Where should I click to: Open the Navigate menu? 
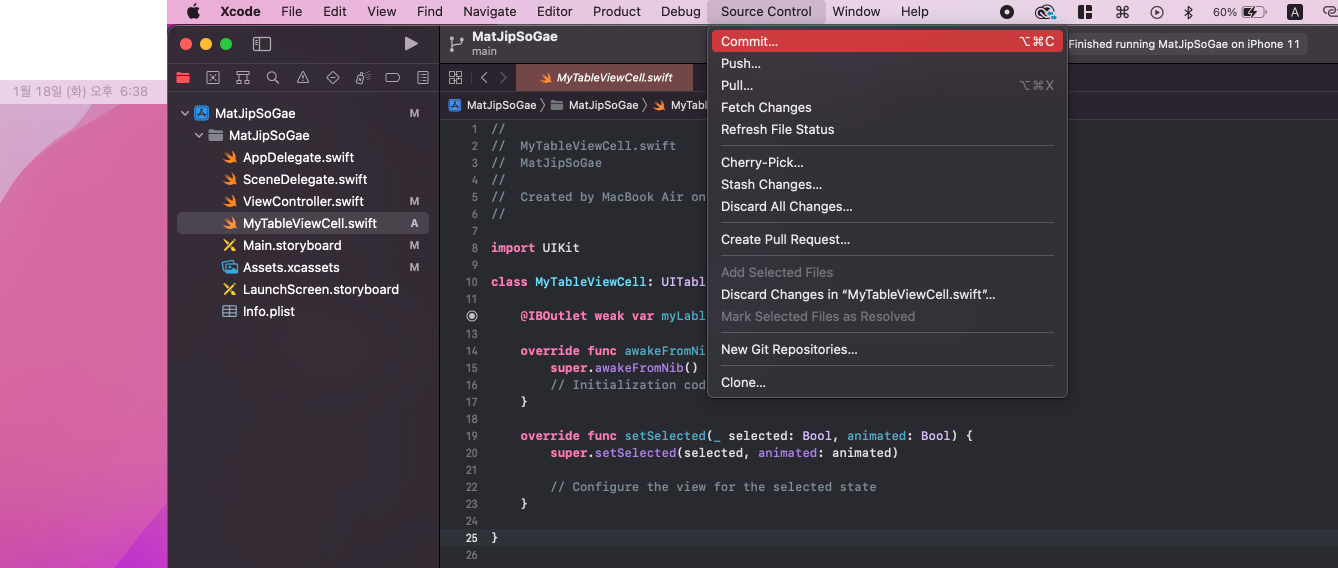point(490,11)
